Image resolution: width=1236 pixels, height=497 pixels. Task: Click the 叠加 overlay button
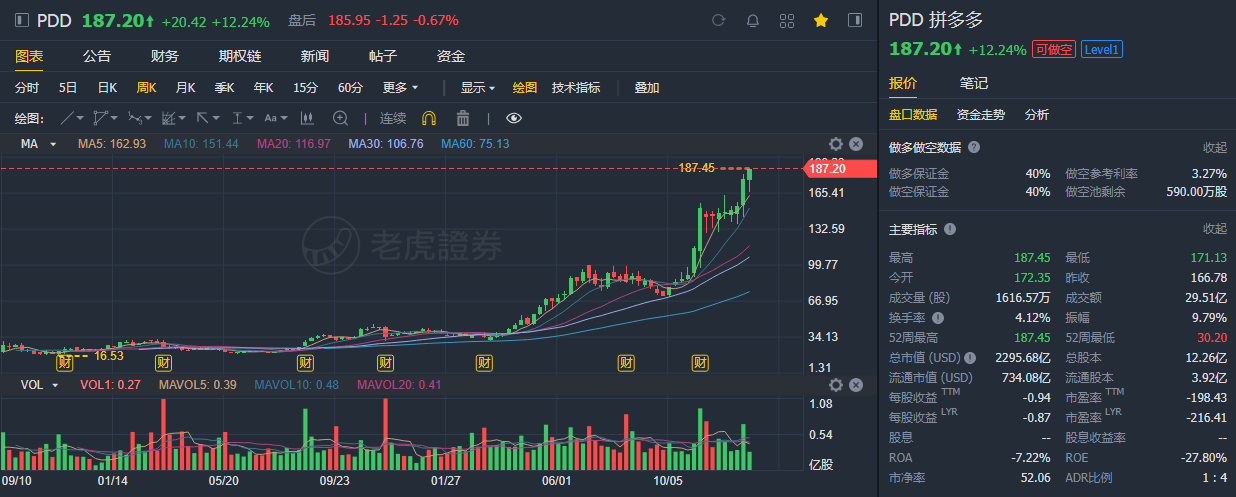tap(647, 87)
